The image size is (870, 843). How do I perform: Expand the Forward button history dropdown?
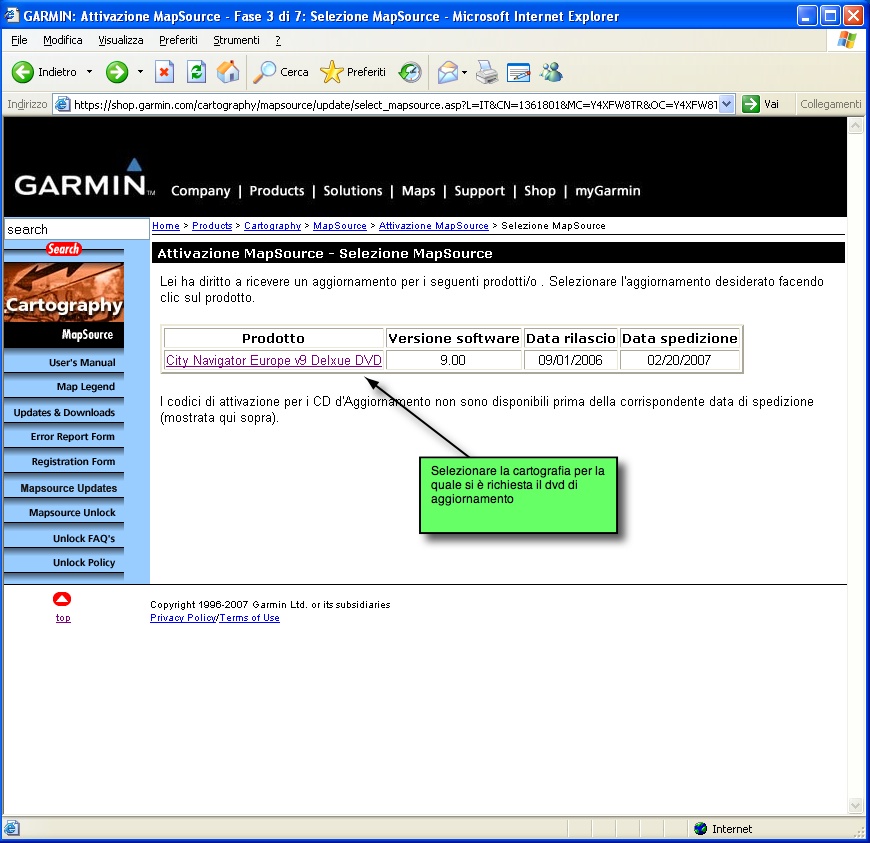coord(140,72)
